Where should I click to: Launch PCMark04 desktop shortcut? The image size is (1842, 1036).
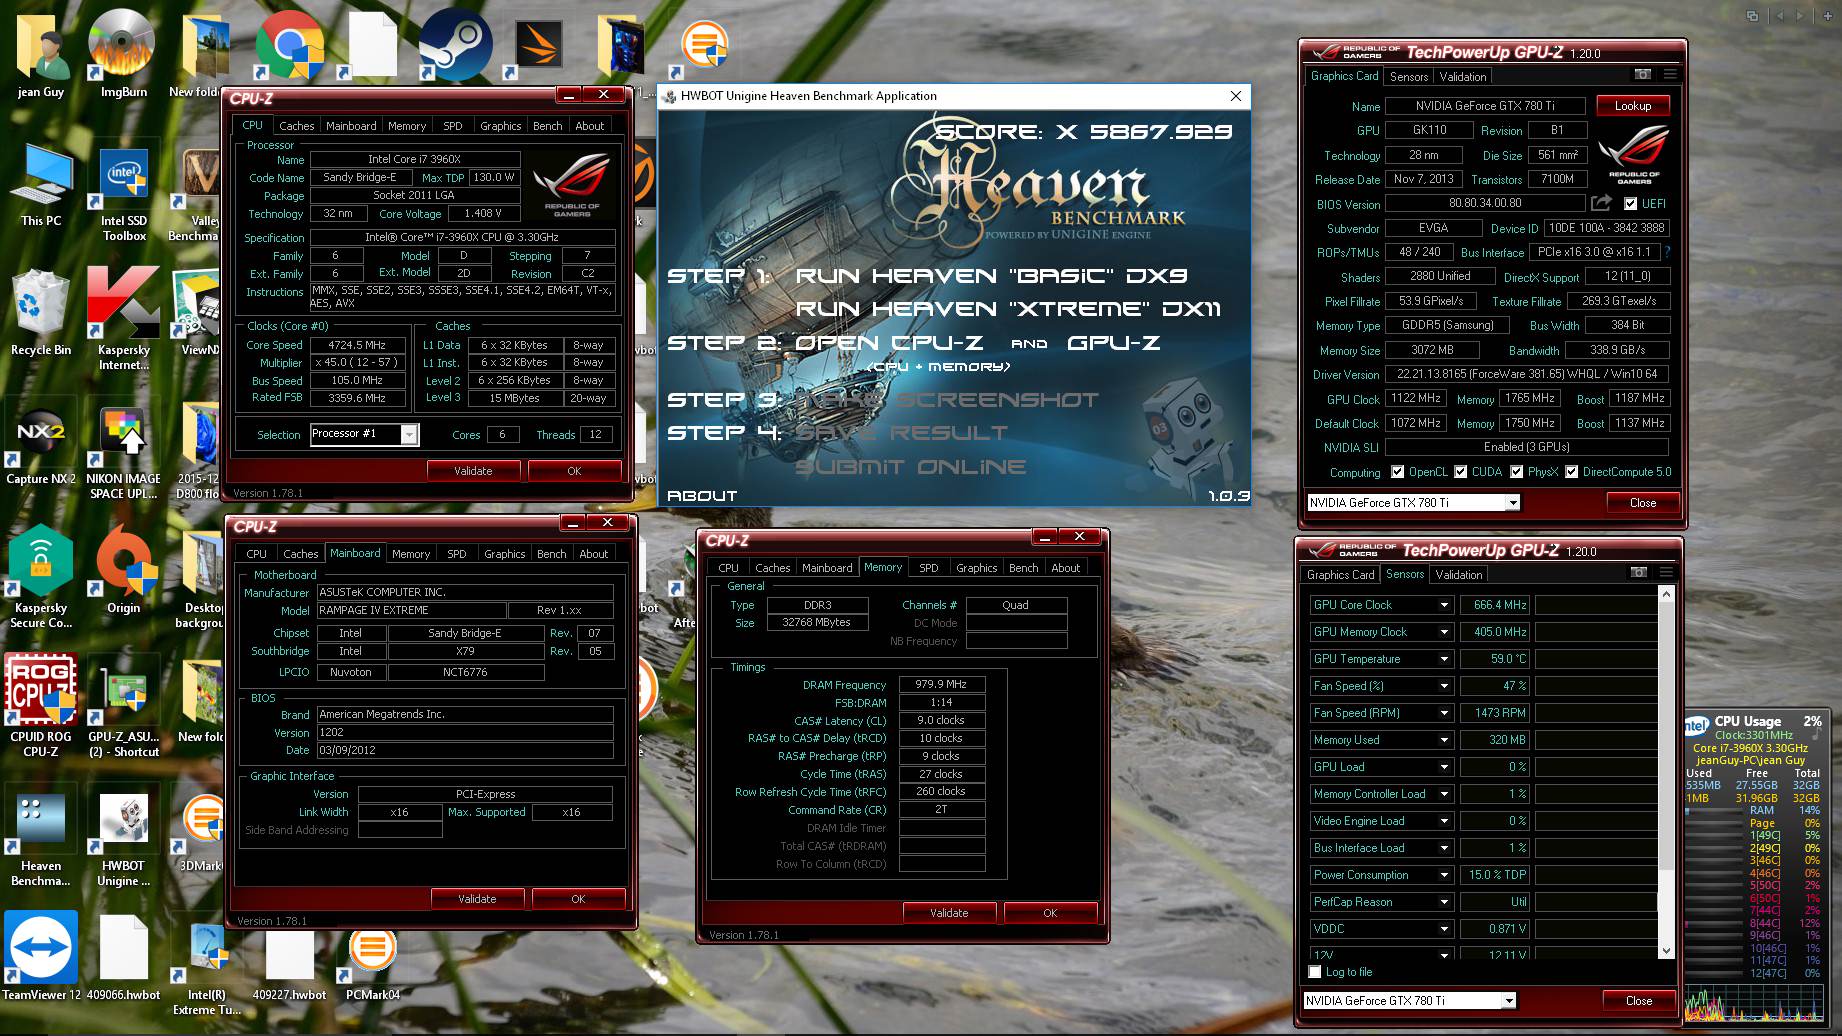(372, 962)
